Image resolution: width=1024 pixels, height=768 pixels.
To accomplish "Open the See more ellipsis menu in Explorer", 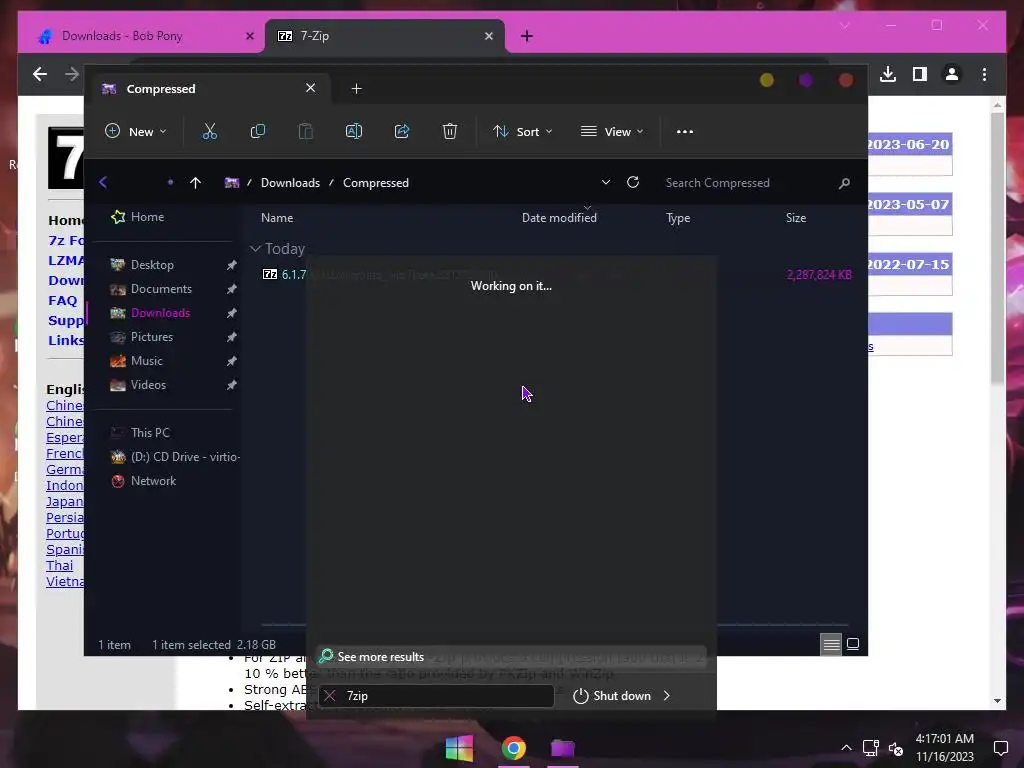I will click(x=684, y=131).
